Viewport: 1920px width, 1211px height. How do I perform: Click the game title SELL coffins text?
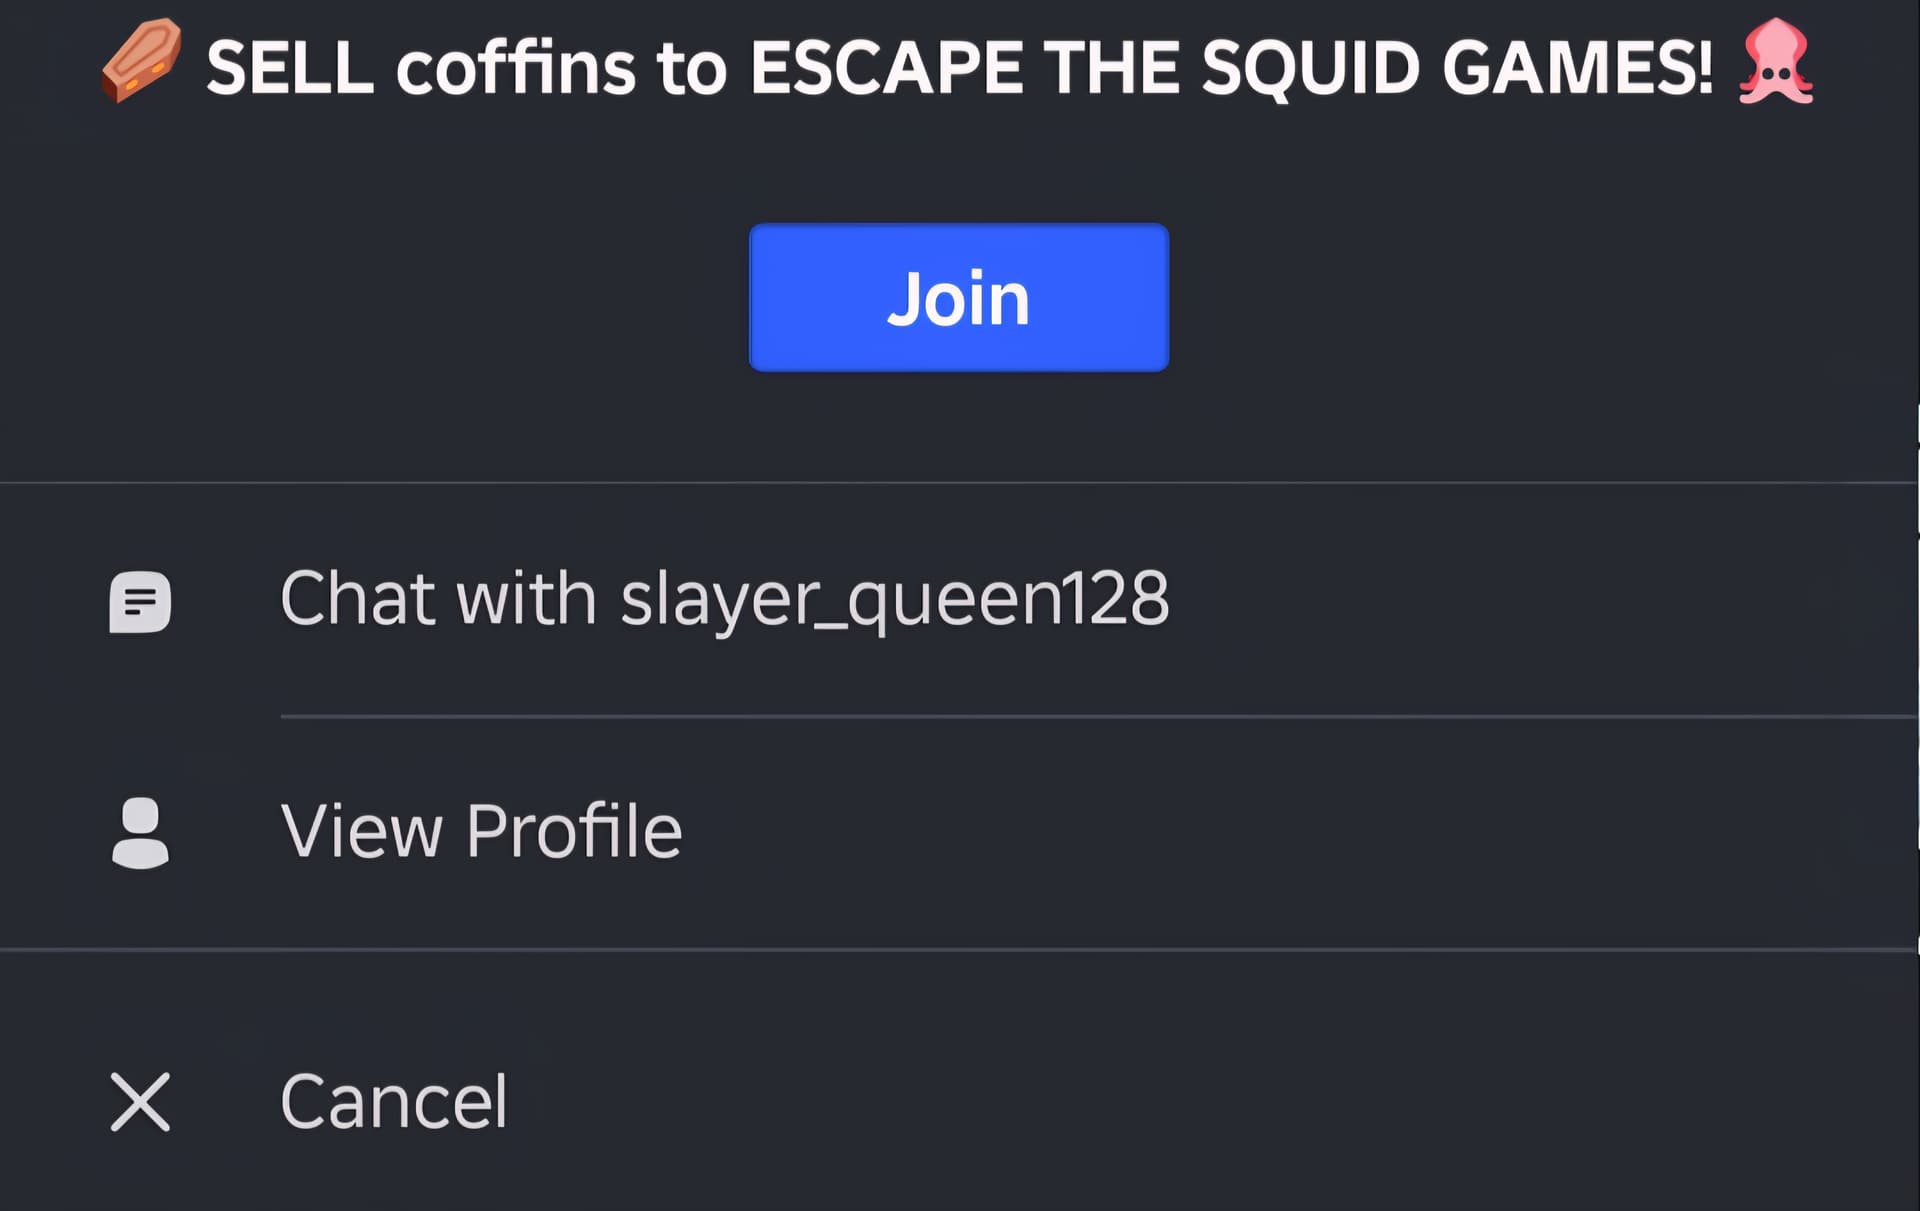[x=420, y=68]
